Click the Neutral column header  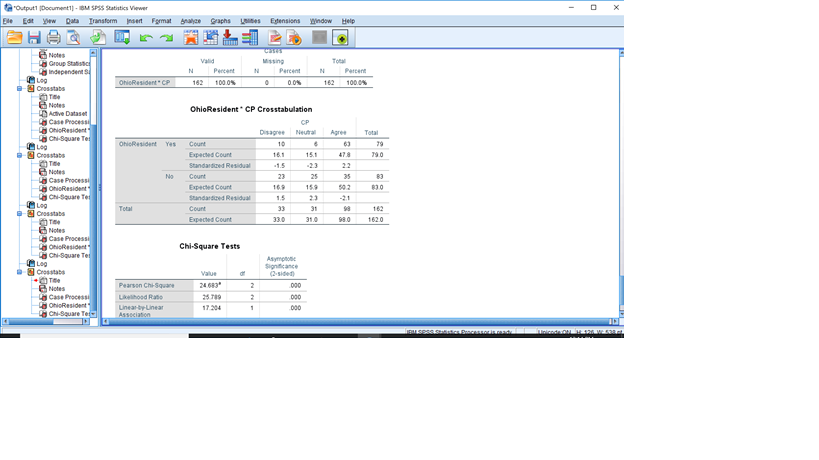tap(306, 133)
